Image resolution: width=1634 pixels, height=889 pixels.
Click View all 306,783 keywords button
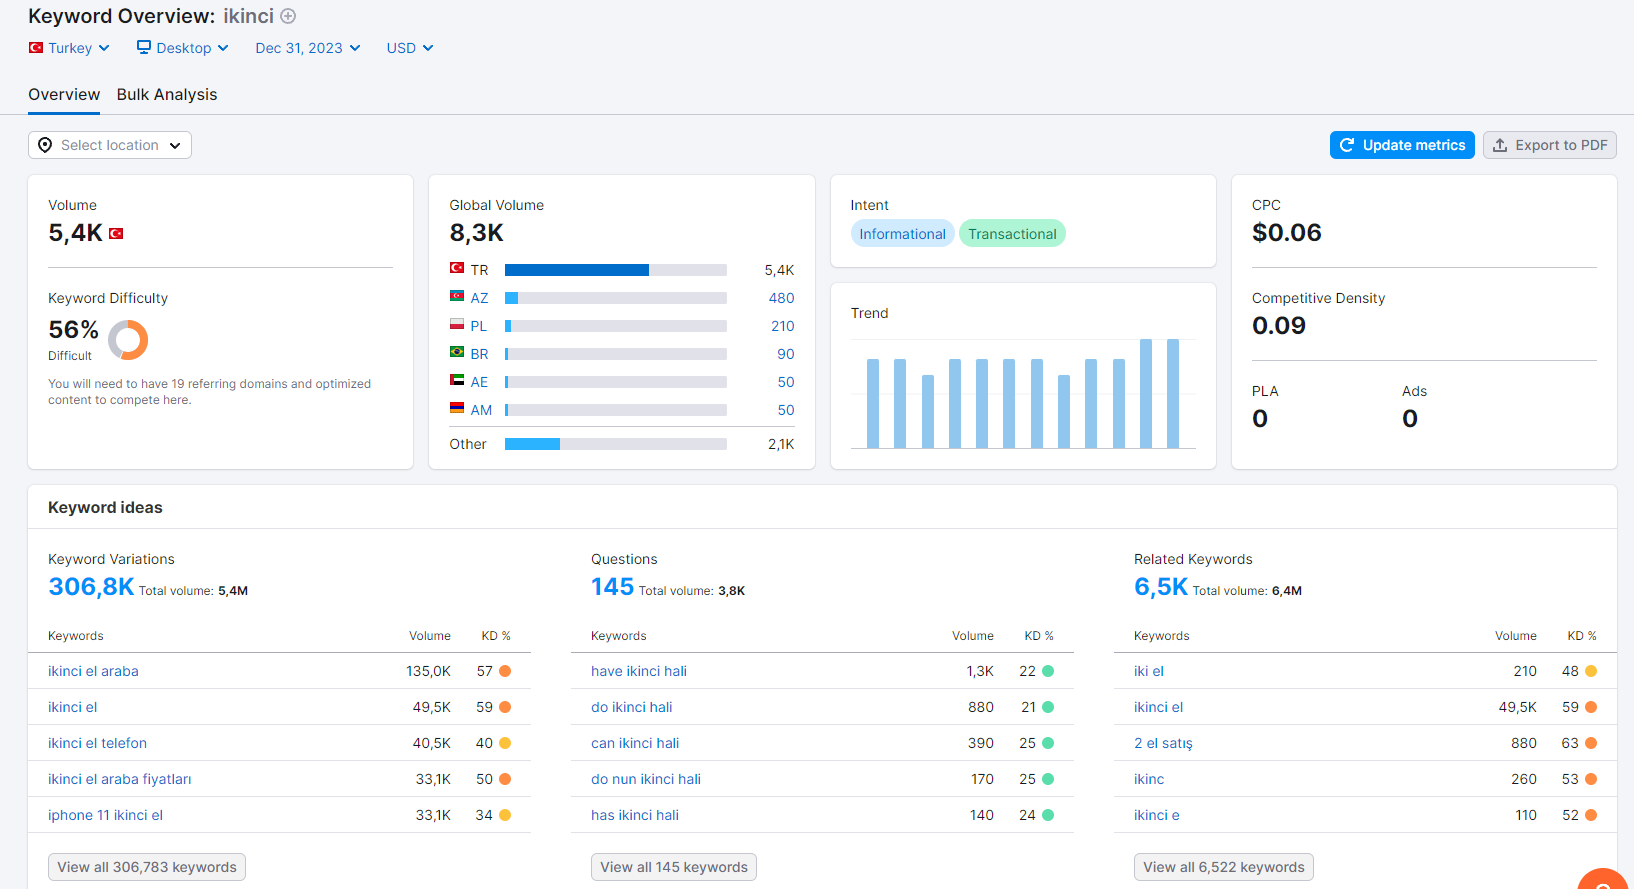(x=147, y=867)
